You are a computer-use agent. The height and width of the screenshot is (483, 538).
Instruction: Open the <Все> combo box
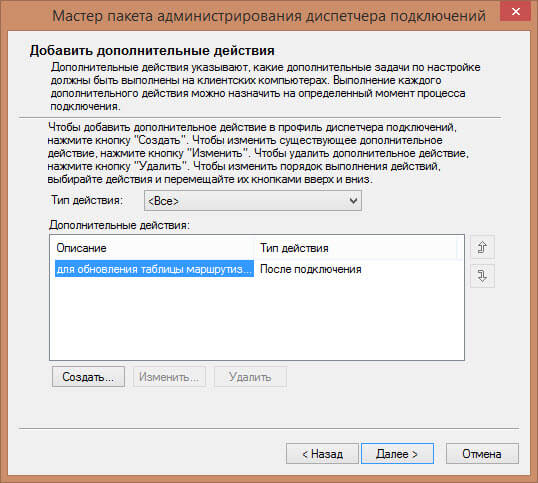253,201
